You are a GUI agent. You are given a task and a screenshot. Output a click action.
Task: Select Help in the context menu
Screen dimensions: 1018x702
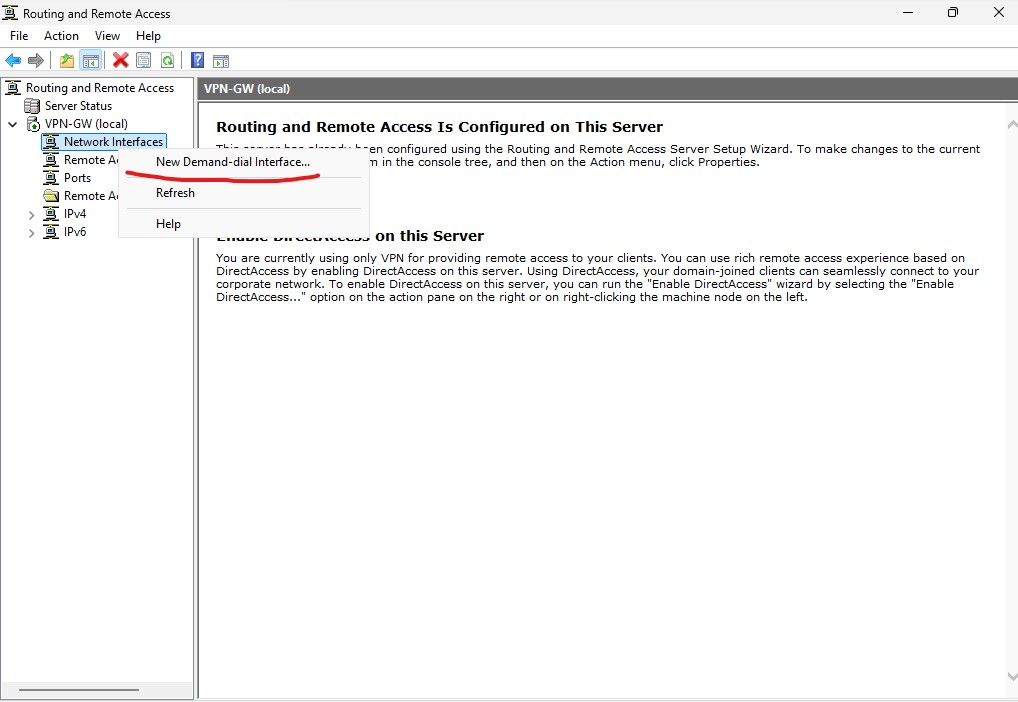click(x=168, y=224)
